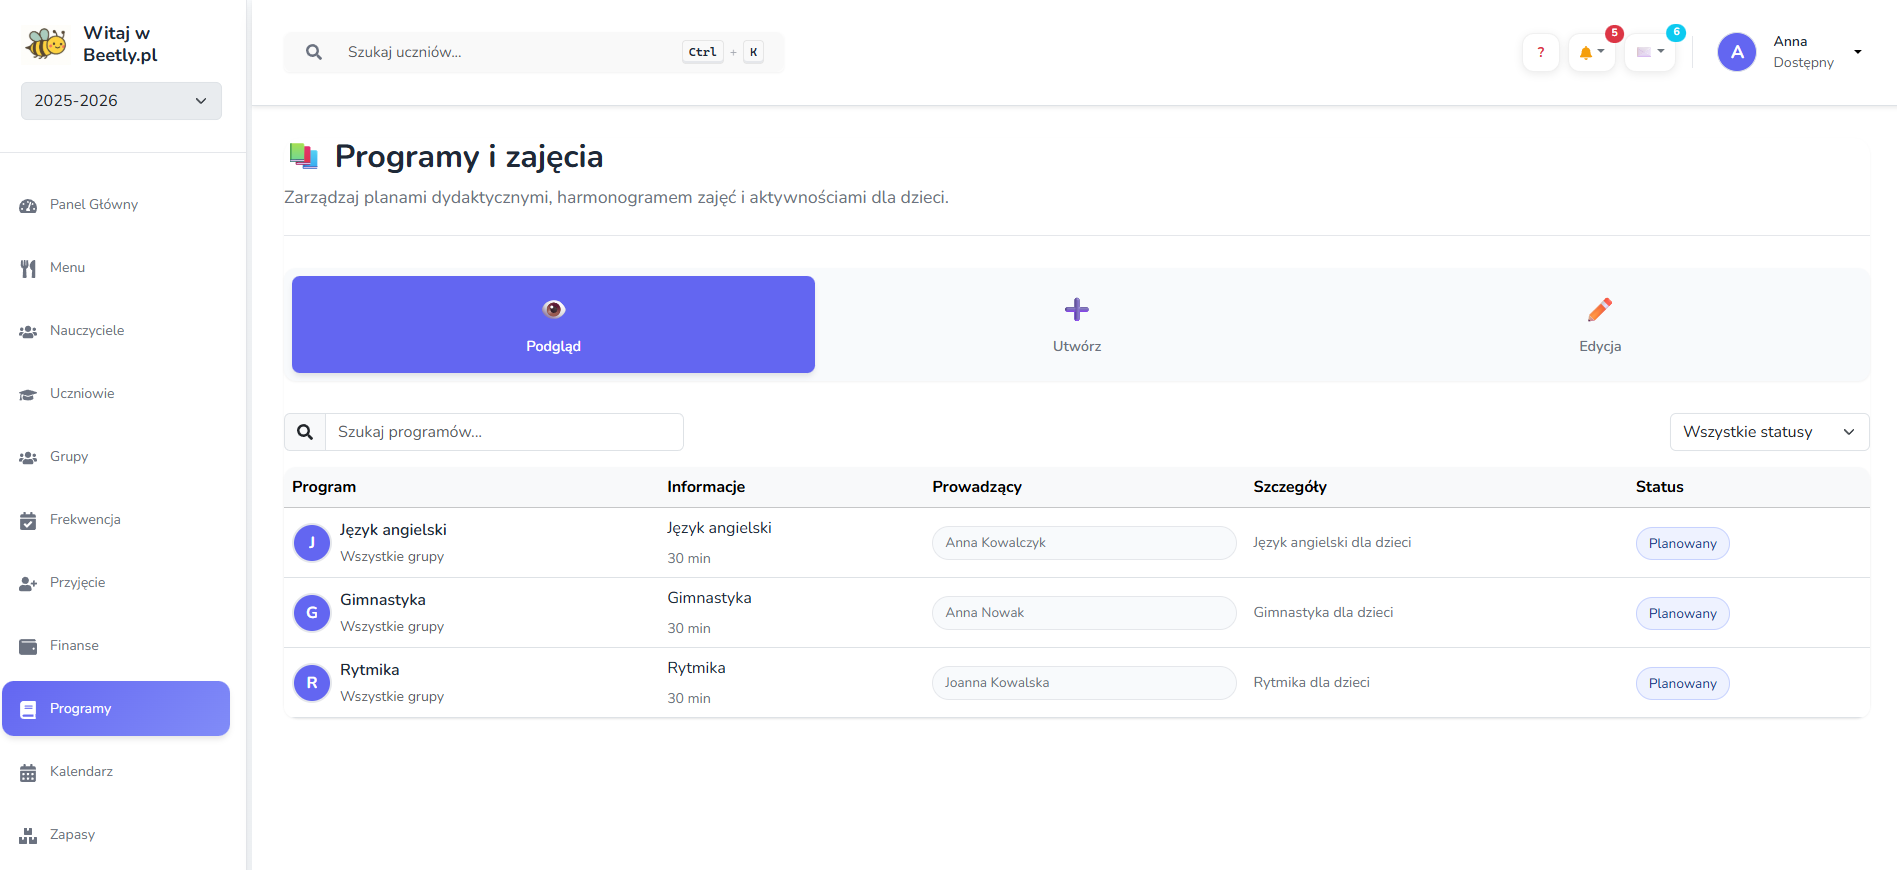The height and width of the screenshot is (870, 1897).
Task: Click the Status column header
Action: (x=1660, y=487)
